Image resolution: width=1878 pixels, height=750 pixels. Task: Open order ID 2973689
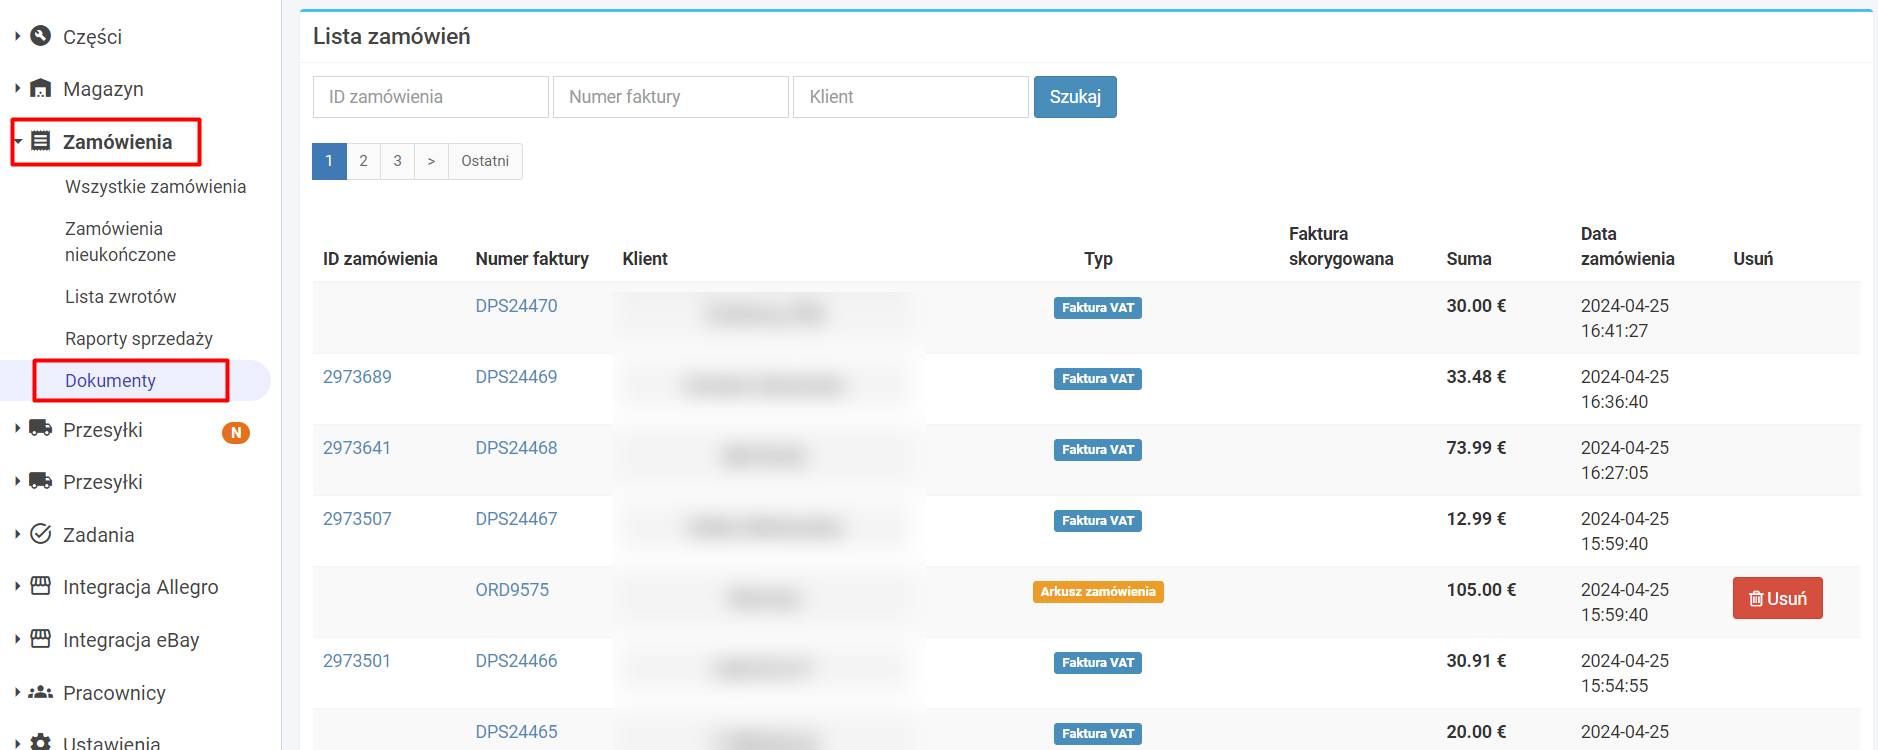tap(357, 377)
